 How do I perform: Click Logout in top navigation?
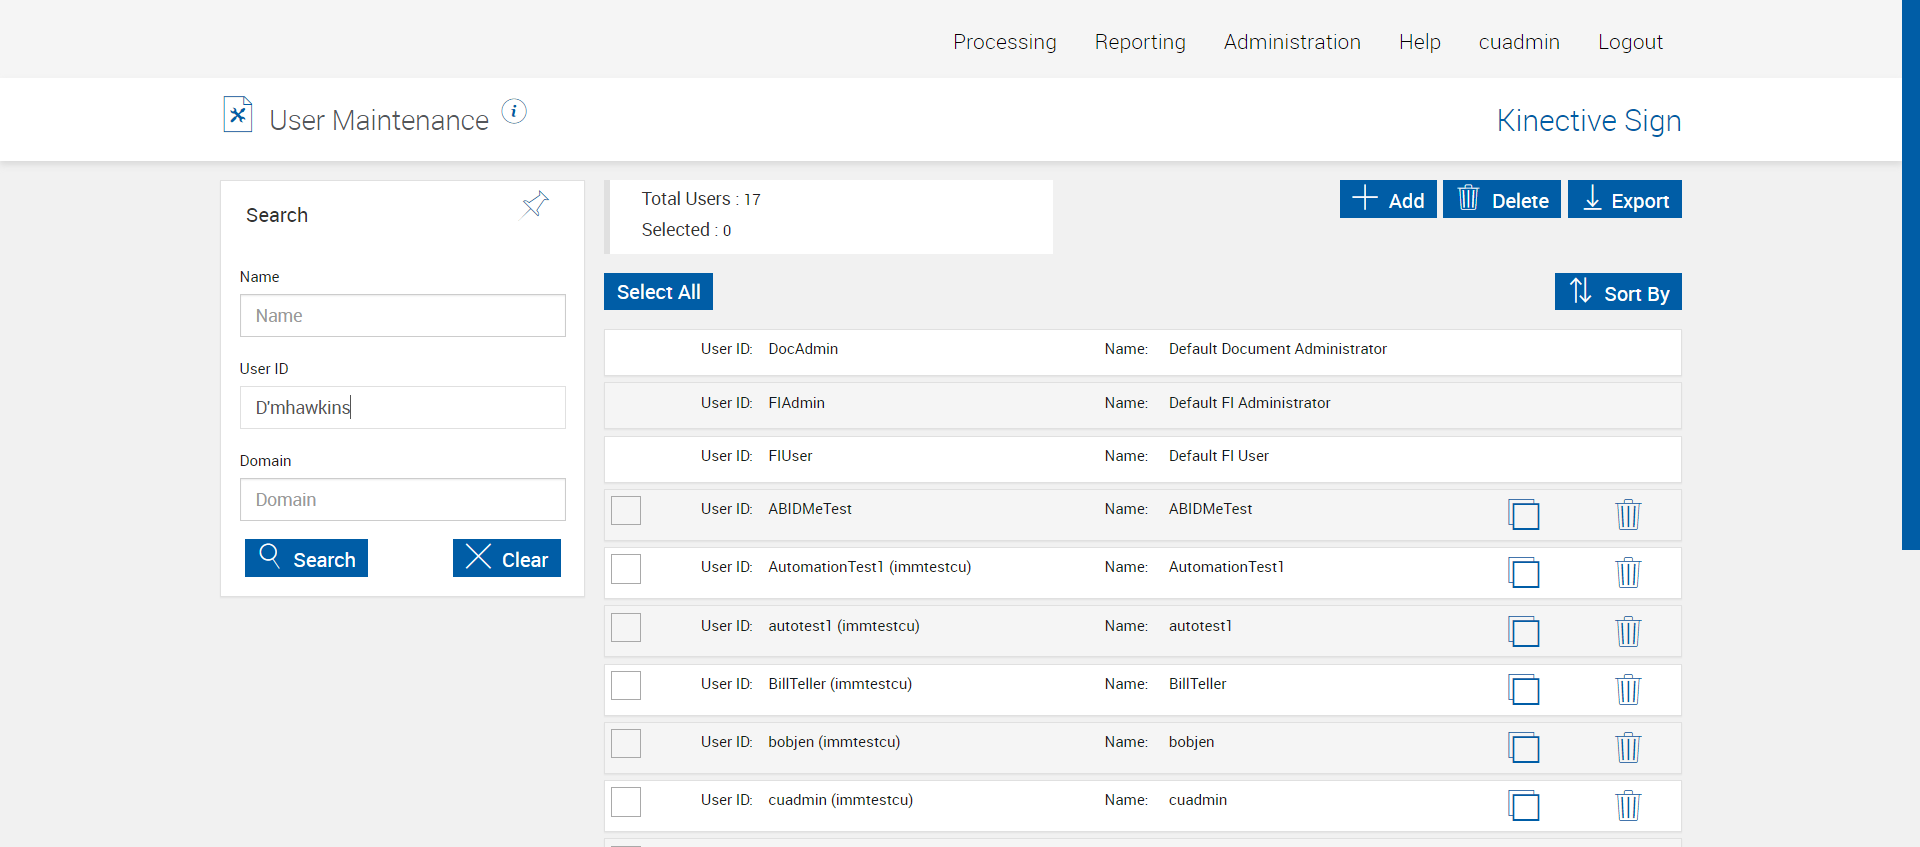(x=1629, y=42)
